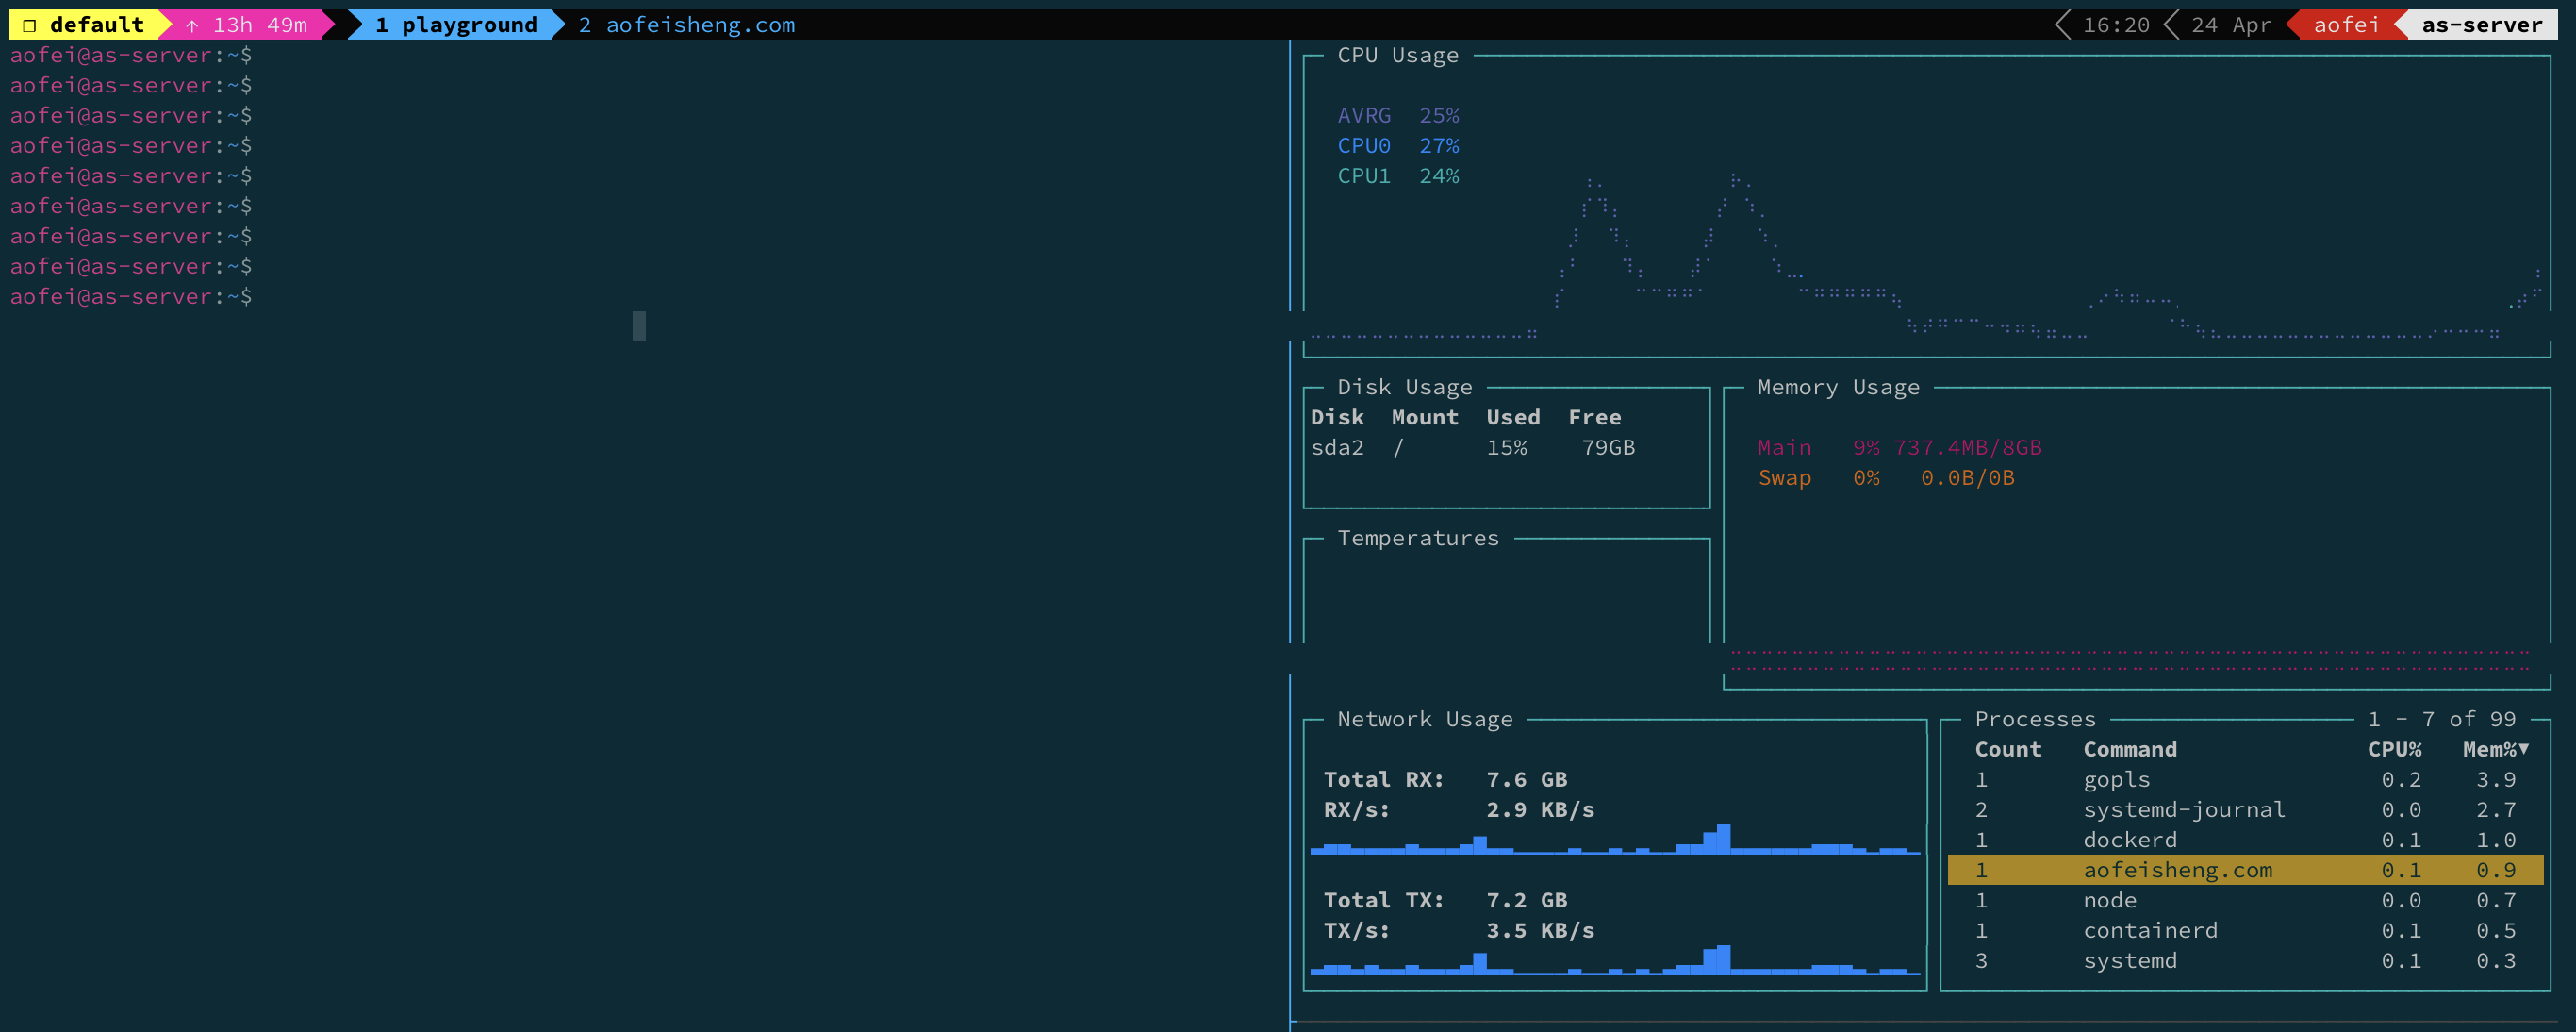The height and width of the screenshot is (1032, 2576).
Task: Switch to tmux window 2 aofeisheng.com
Action: coord(687,25)
